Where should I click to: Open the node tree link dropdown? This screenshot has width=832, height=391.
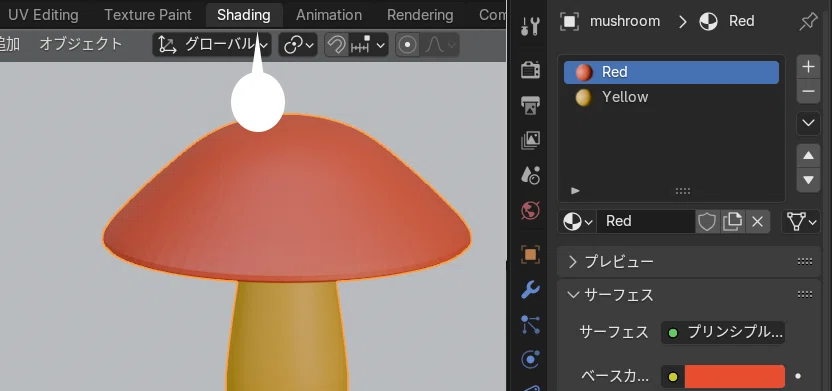tap(801, 221)
